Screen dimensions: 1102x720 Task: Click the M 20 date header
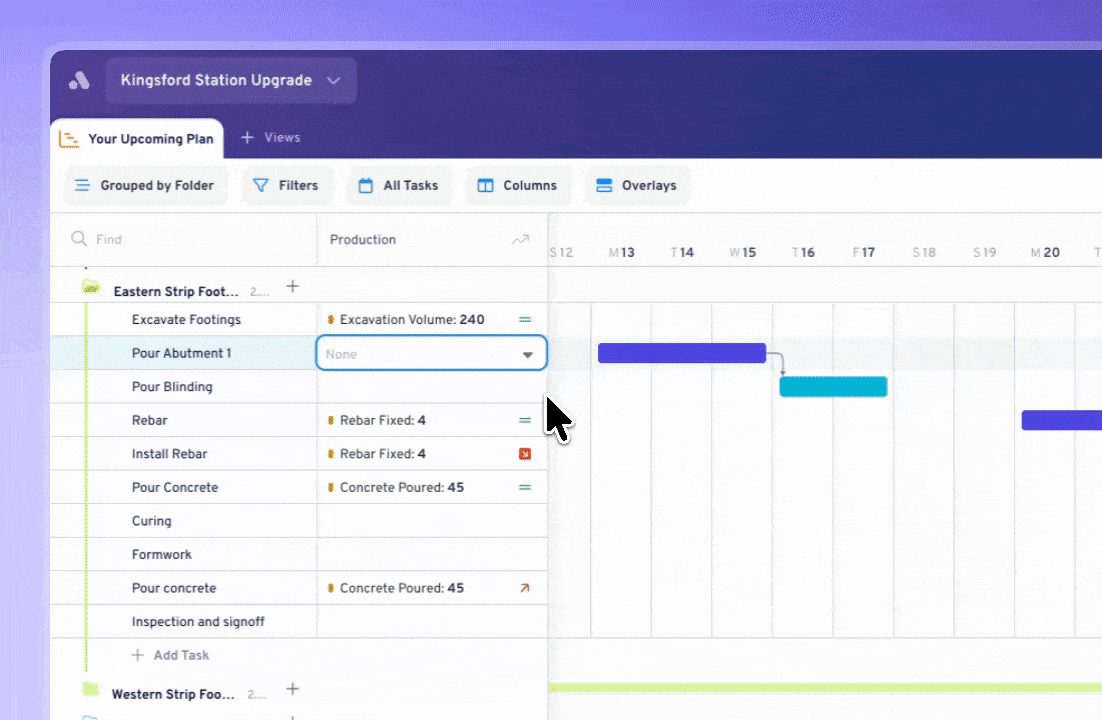pyautogui.click(x=1045, y=252)
